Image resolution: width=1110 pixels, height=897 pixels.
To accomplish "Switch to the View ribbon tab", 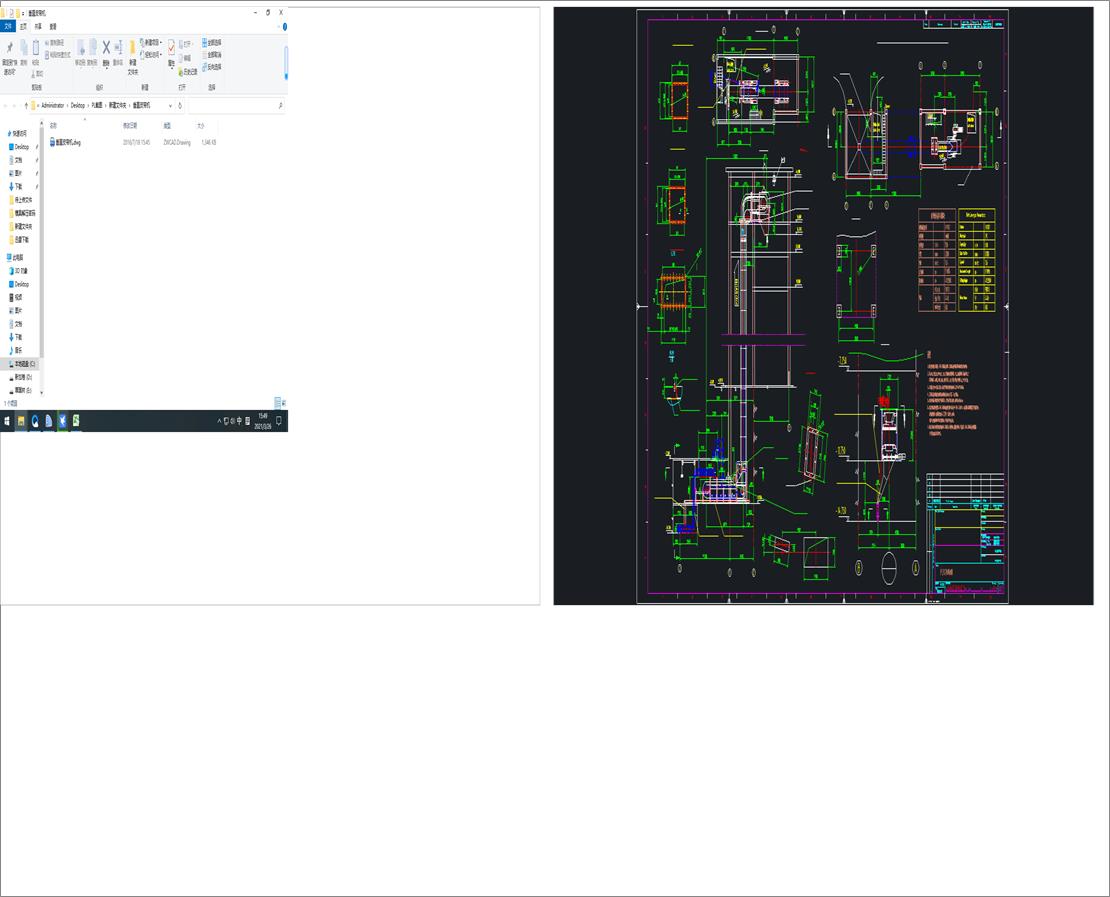I will coord(52,25).
